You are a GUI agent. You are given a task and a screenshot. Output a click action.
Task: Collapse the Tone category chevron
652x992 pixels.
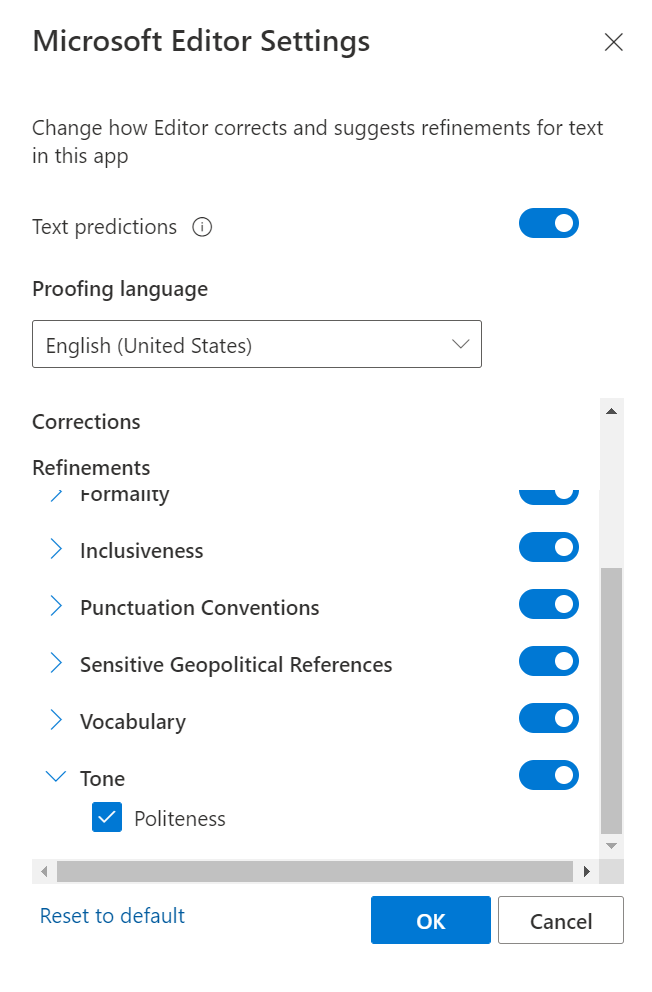[x=57, y=776]
